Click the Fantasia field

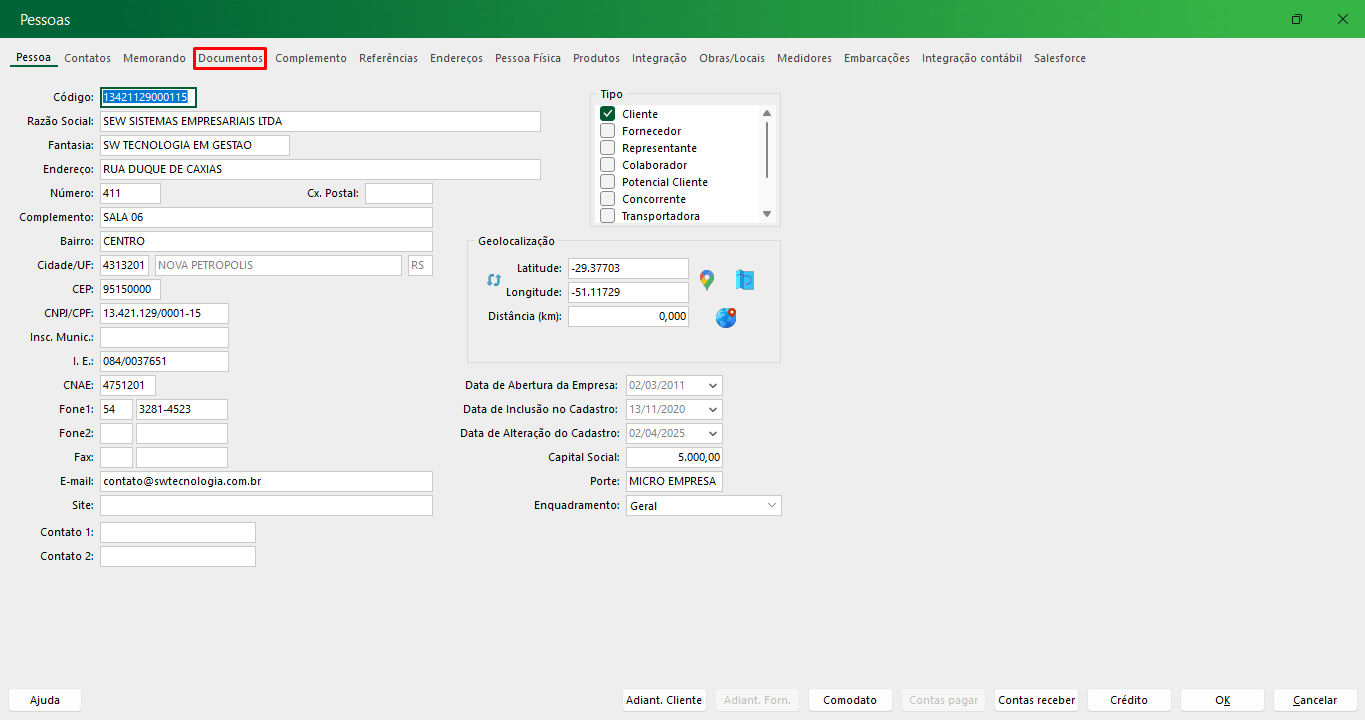(195, 145)
